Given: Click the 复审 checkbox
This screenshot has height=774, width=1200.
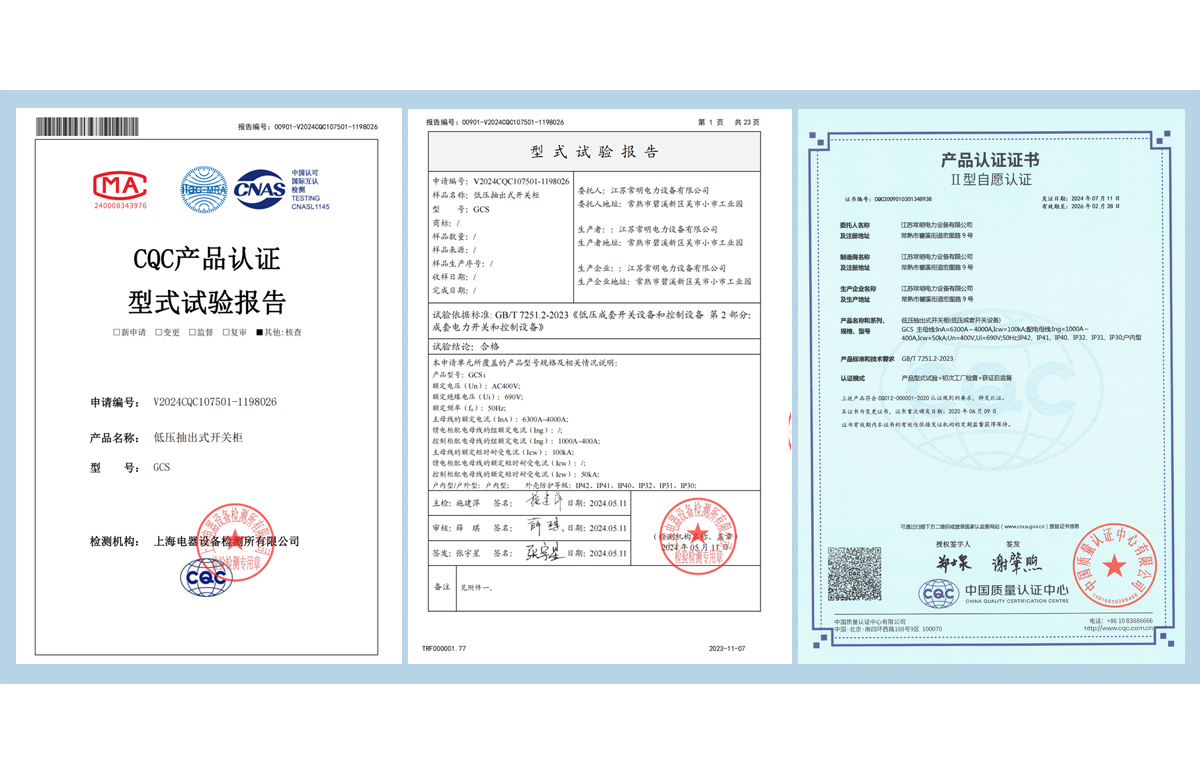Looking at the screenshot, I should pos(225,332).
